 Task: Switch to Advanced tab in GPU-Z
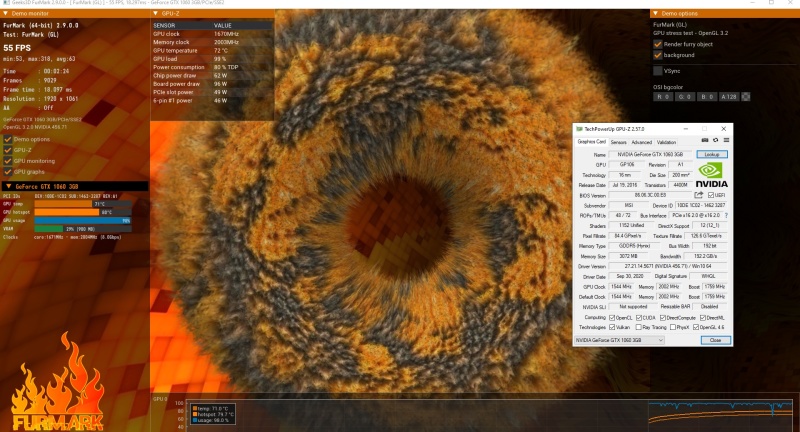click(641, 142)
